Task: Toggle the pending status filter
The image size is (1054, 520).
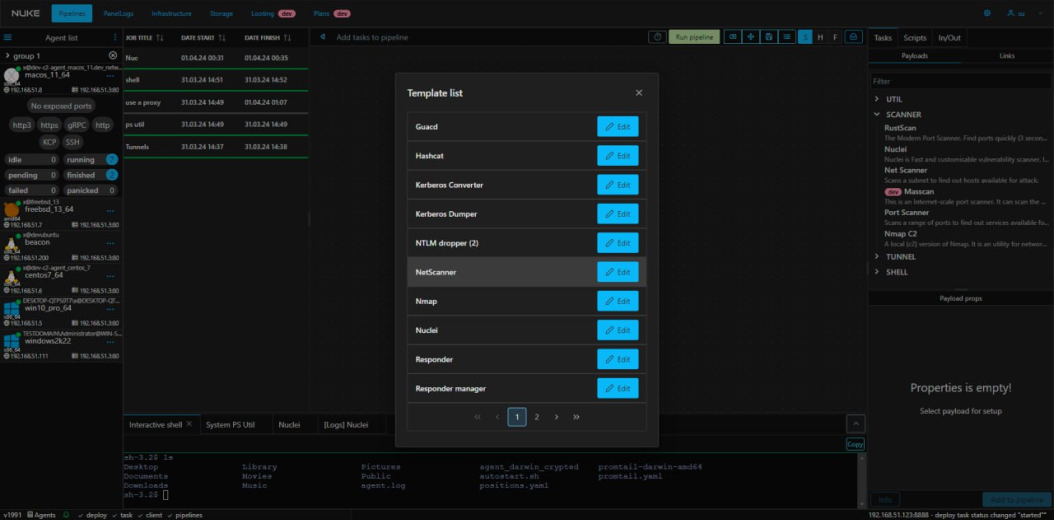Action: click(x=32, y=175)
